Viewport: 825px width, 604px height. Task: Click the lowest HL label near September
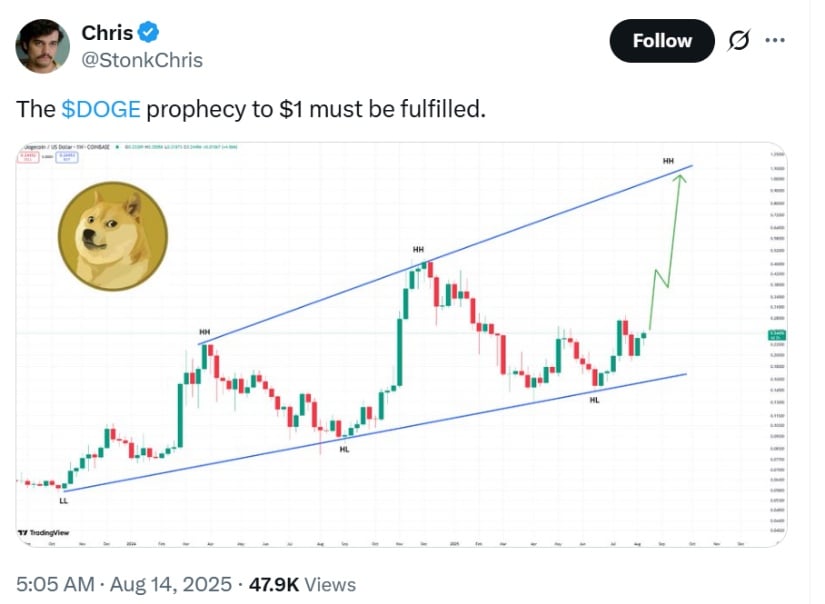[344, 449]
